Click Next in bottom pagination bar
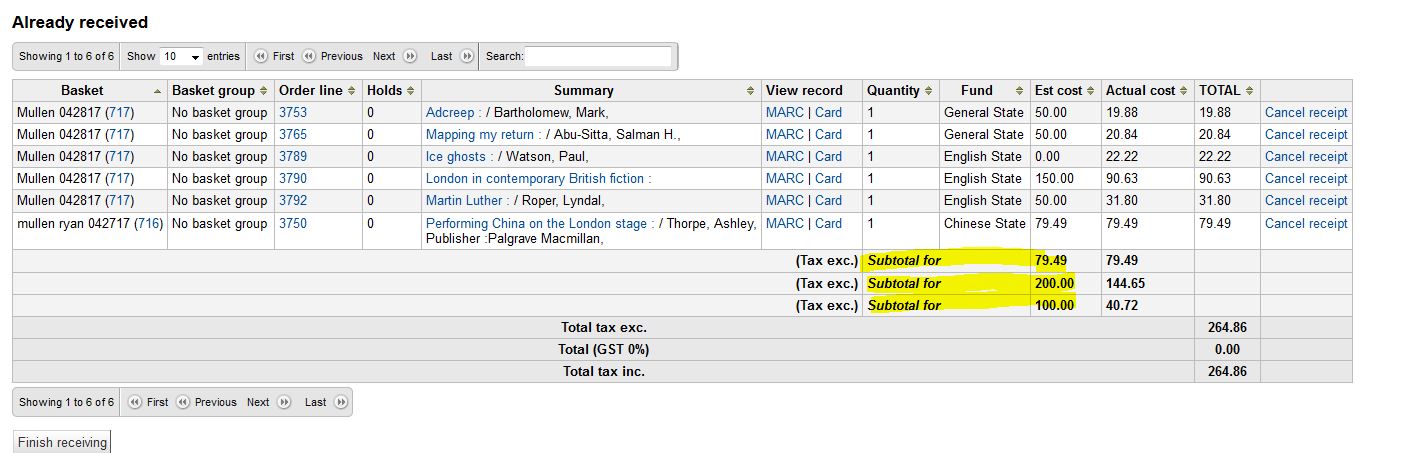This screenshot has width=1417, height=453. coord(267,402)
